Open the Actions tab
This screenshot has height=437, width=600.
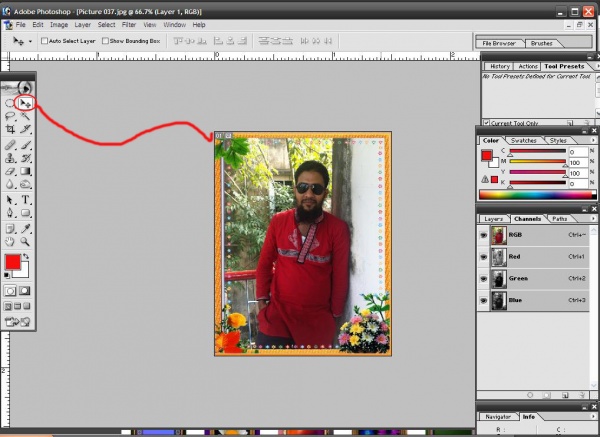coord(528,66)
